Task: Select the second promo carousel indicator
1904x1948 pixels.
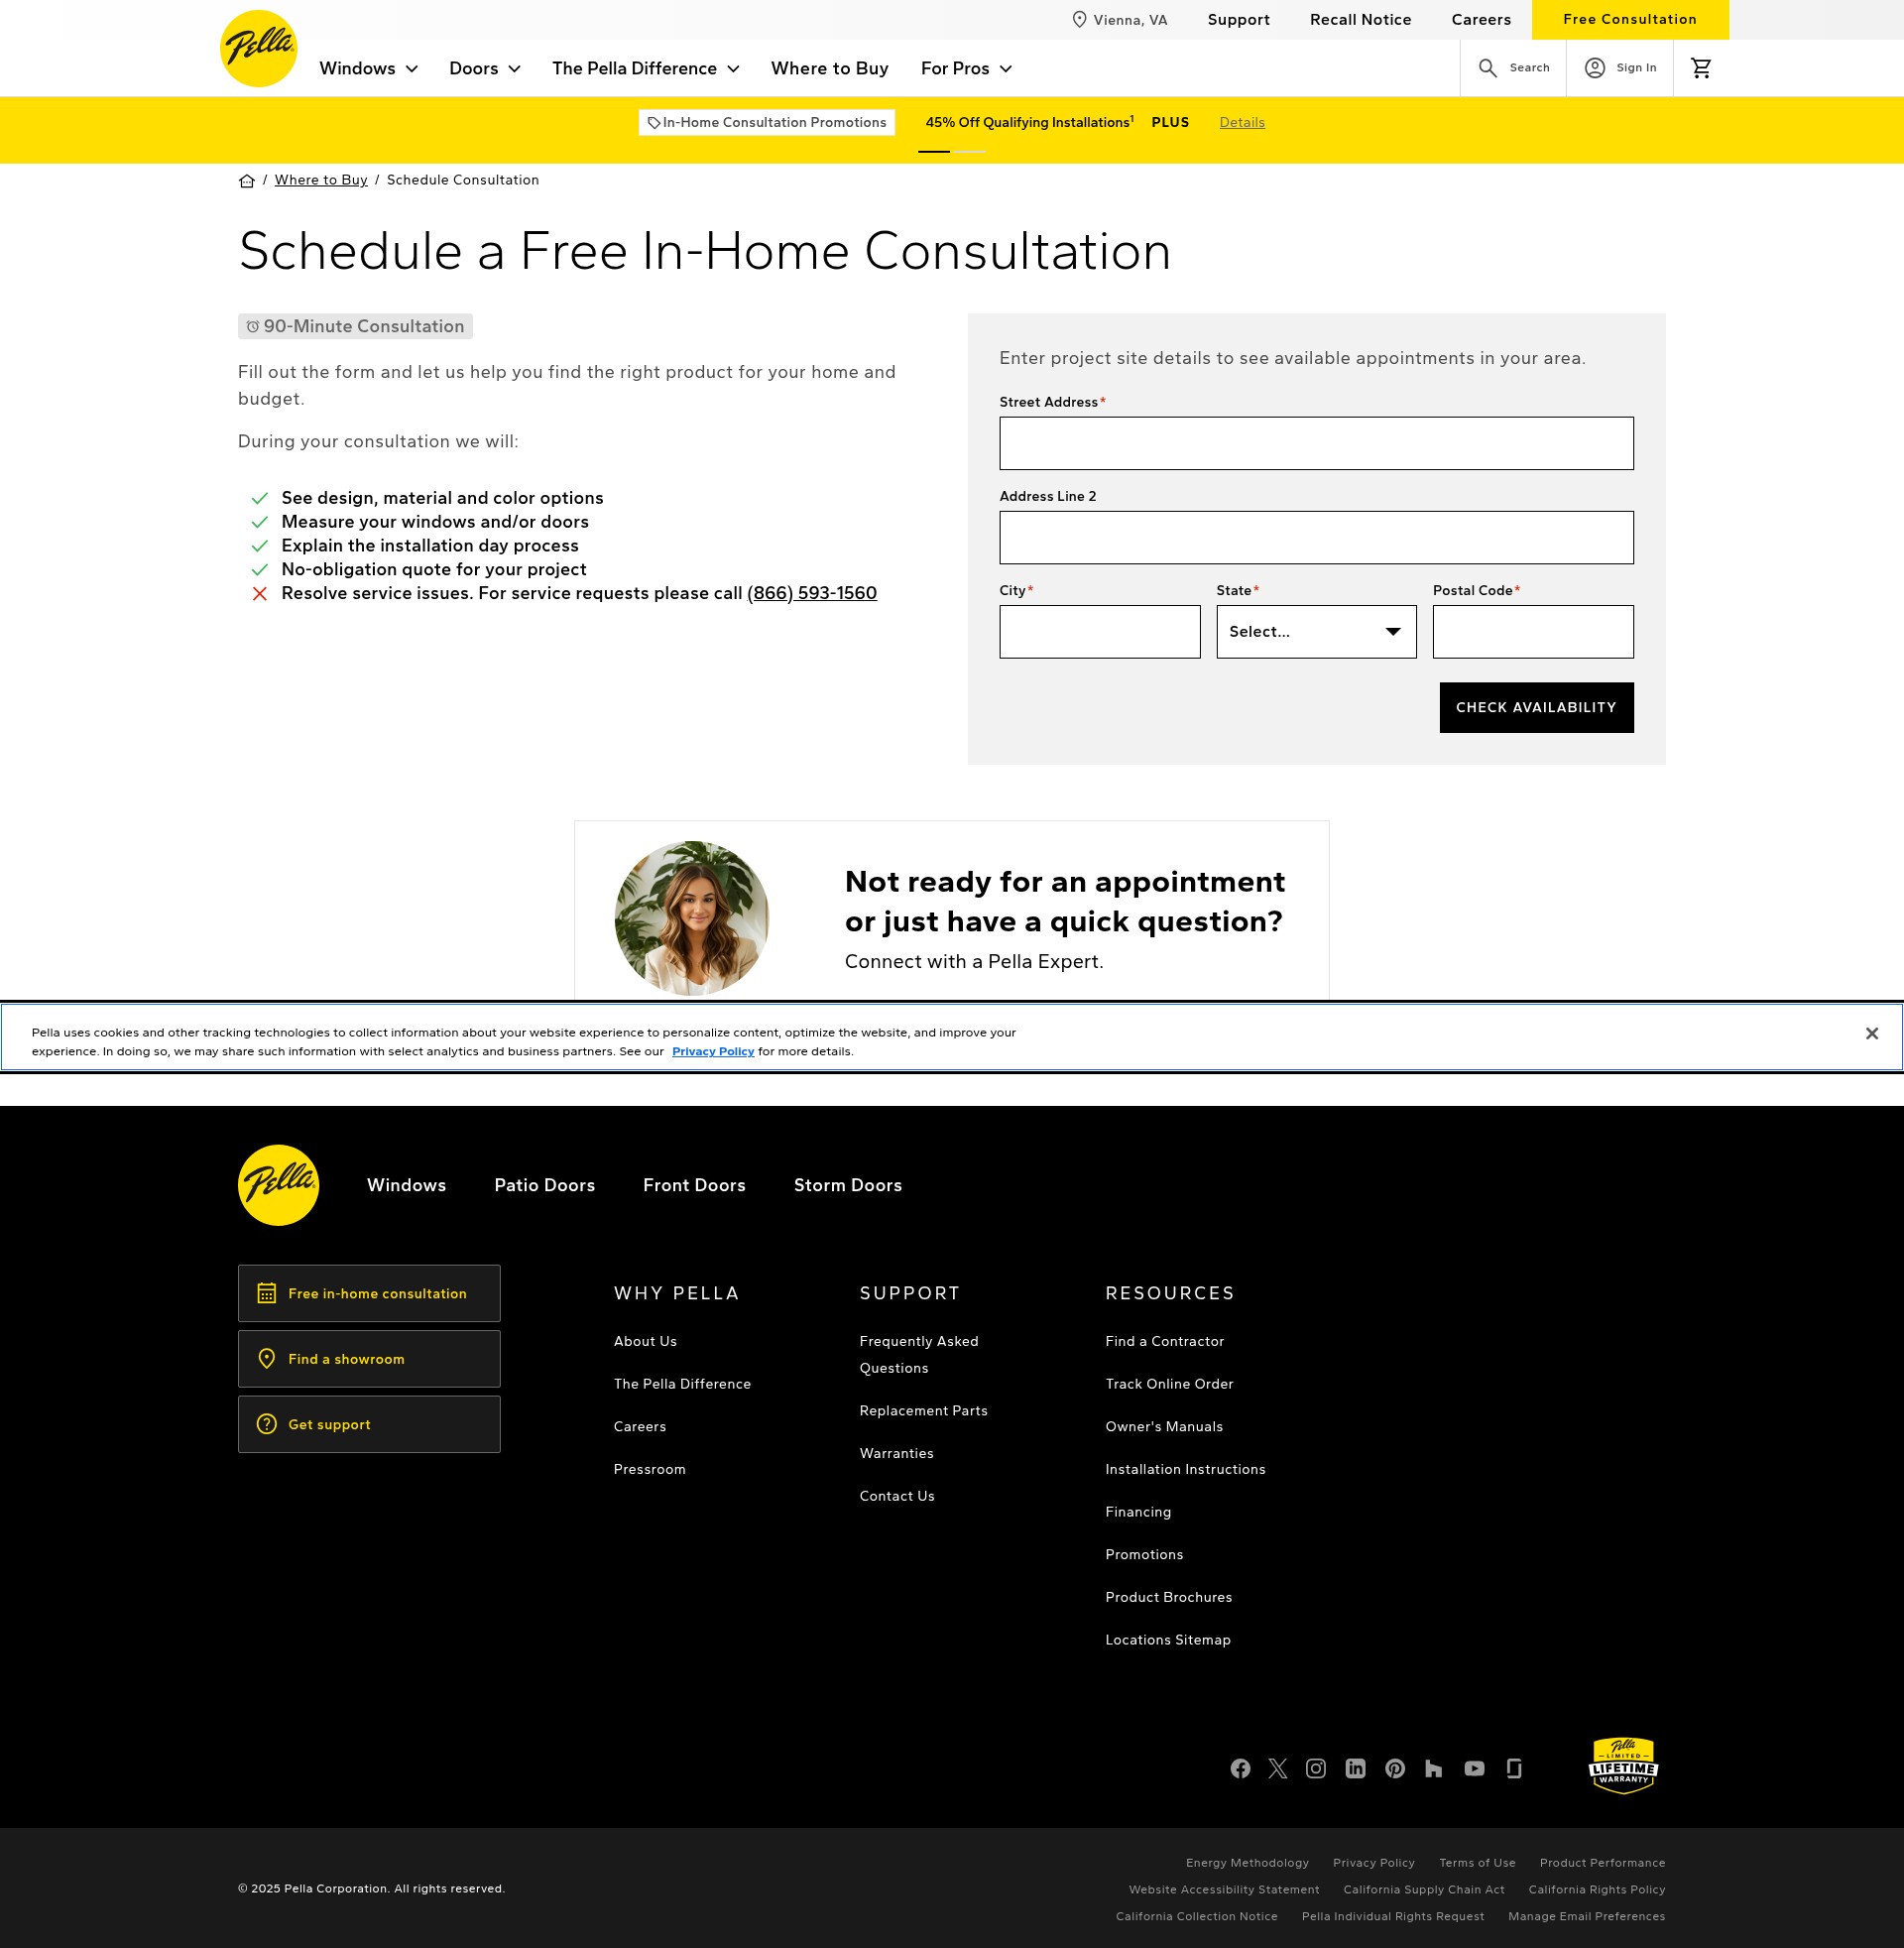Action: 970,152
